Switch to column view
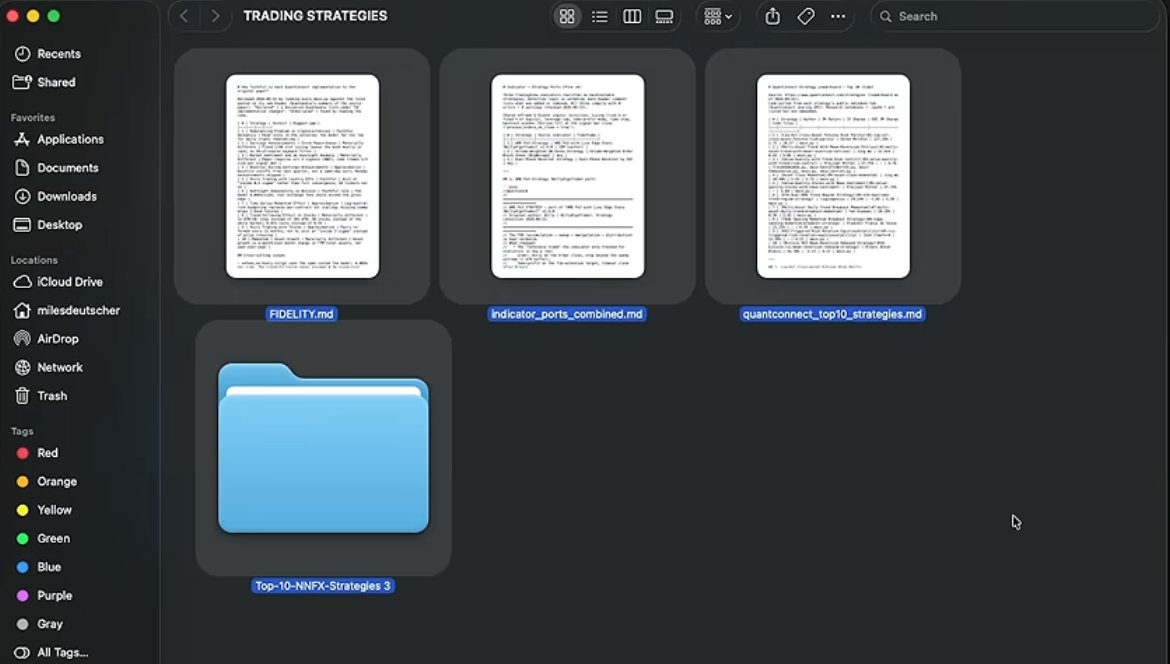The image size is (1170, 664). click(x=632, y=16)
